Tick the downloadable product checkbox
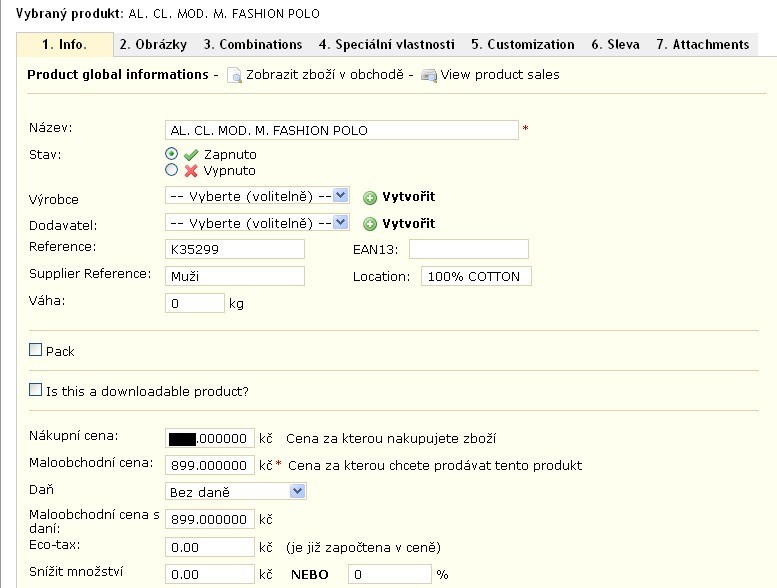 click(36, 390)
